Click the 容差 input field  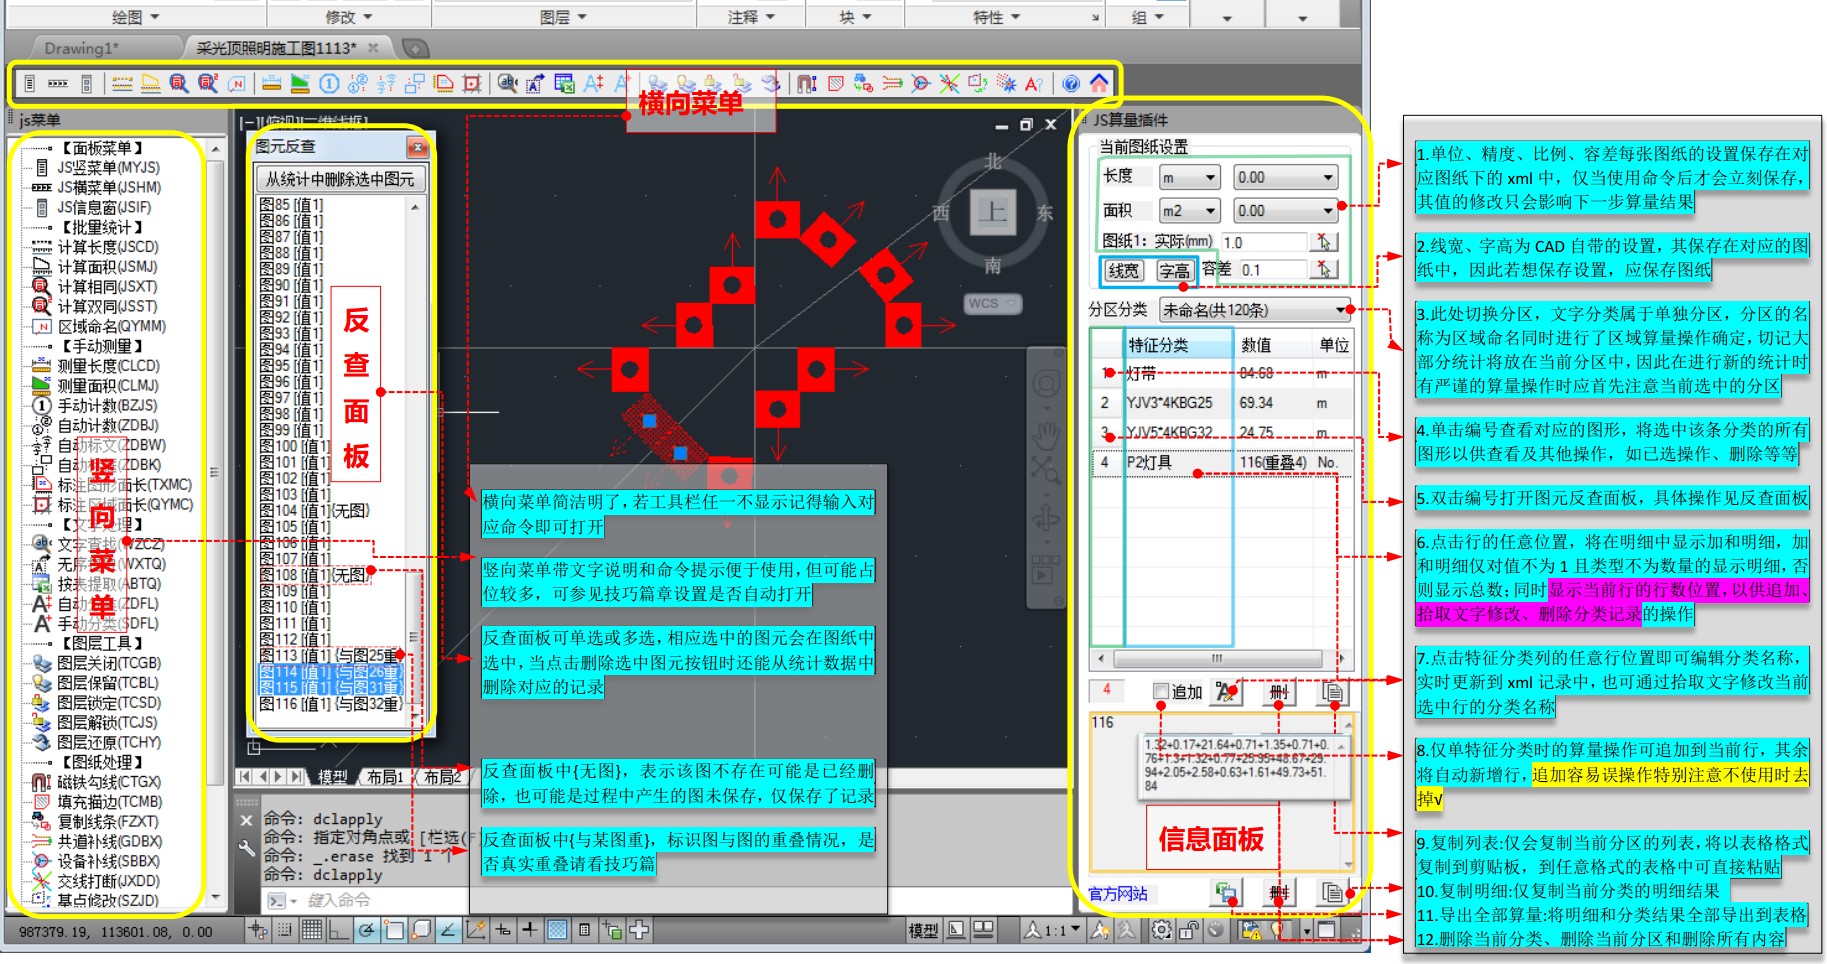(x=1271, y=270)
